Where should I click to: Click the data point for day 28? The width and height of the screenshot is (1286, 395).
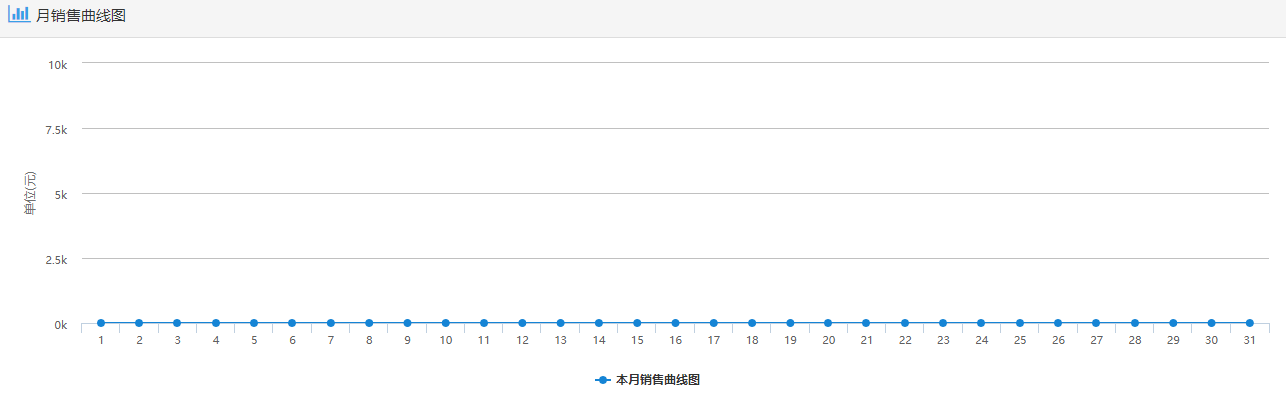(1135, 323)
